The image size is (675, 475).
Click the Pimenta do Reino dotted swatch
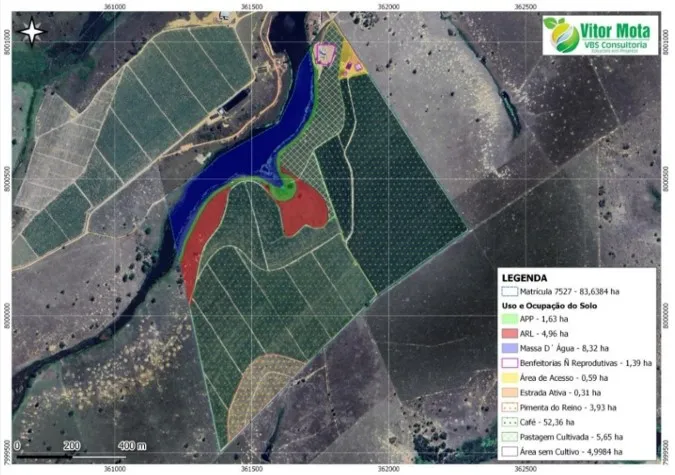click(509, 407)
